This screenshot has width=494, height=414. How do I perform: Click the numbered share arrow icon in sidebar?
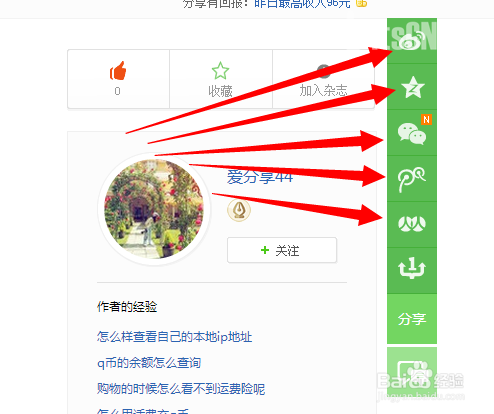pos(412,269)
